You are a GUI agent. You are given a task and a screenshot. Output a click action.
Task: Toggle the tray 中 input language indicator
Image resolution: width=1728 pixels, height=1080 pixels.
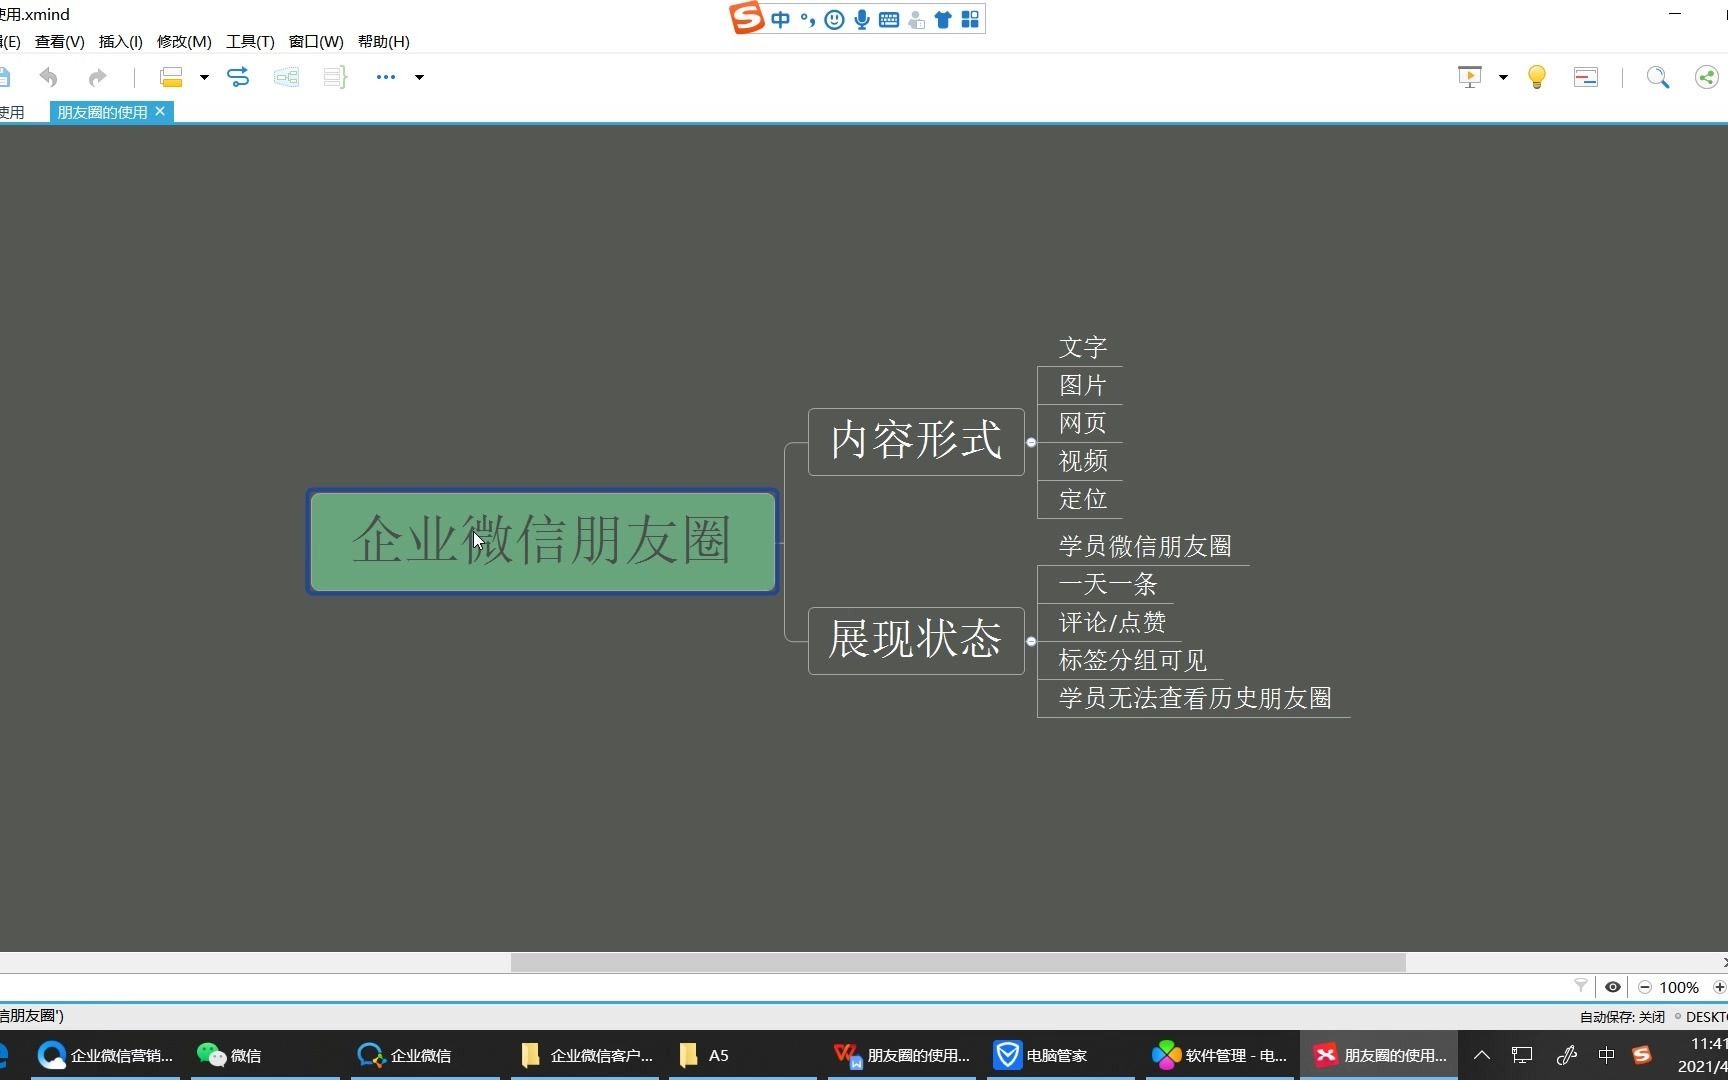click(1606, 1055)
